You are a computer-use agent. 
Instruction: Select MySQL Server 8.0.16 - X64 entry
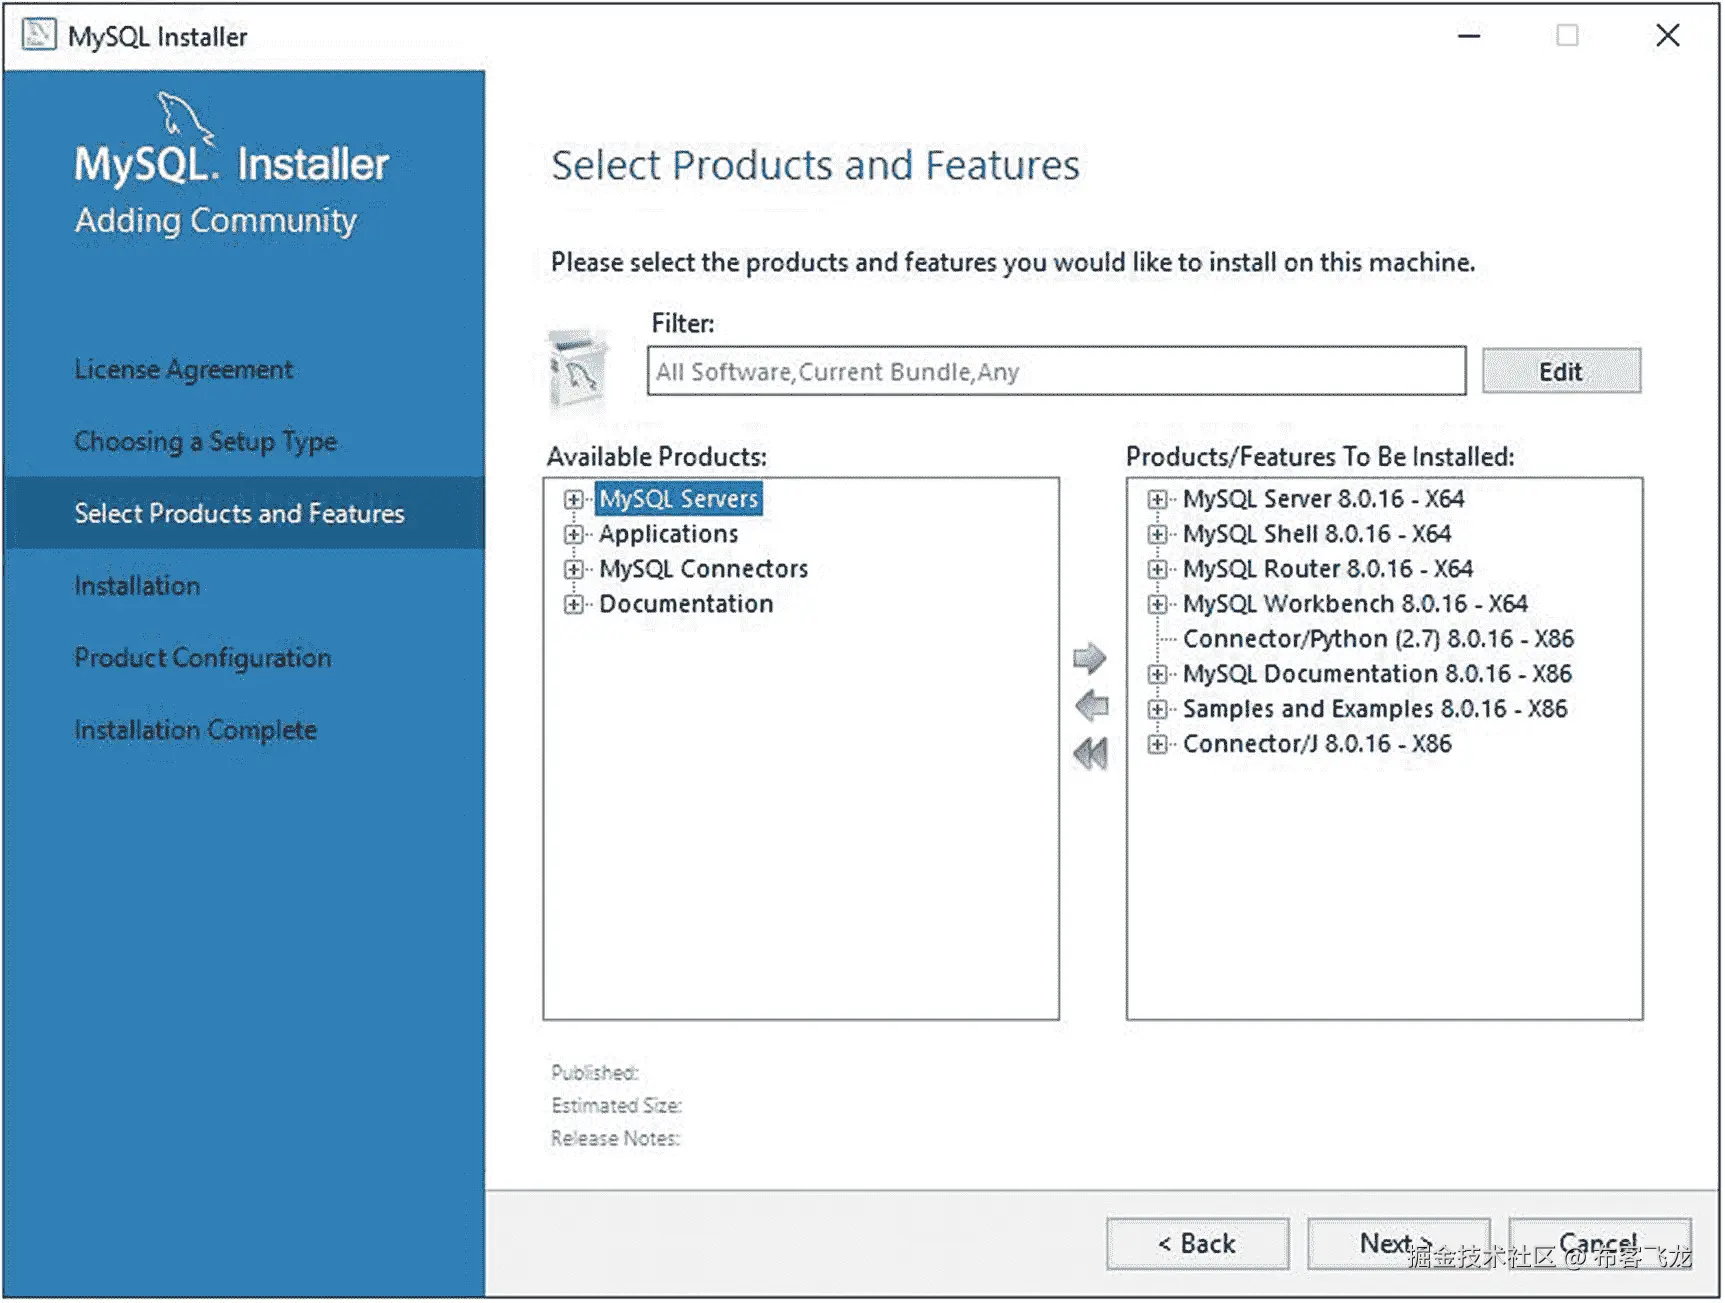tap(1323, 499)
